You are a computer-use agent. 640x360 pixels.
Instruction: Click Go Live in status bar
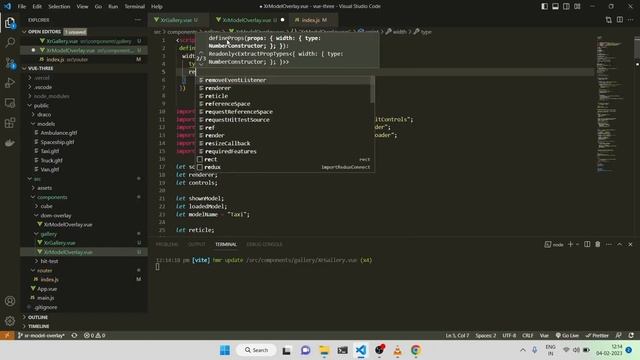point(567,335)
